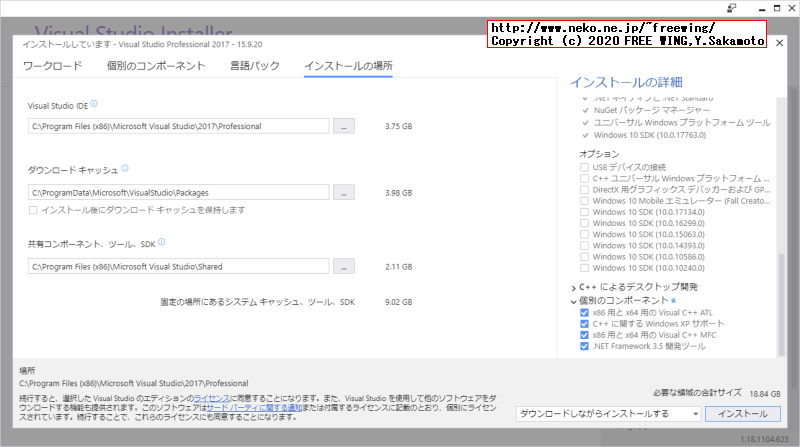Toggle keep download cache after install checkbox
Screen dimensions: 800x447
point(33,210)
